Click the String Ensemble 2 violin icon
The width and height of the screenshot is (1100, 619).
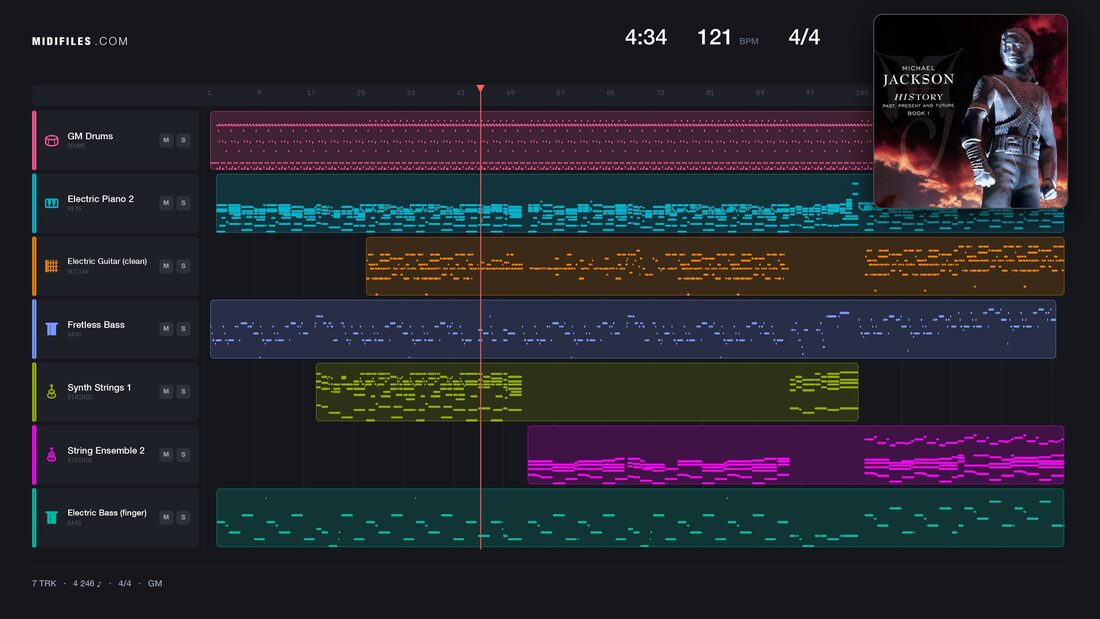pyautogui.click(x=51, y=455)
